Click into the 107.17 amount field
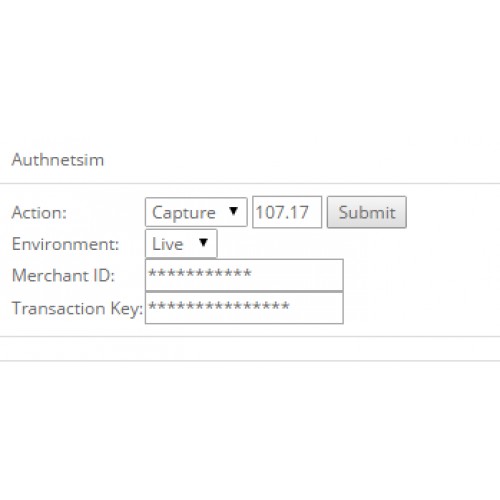500x500 pixels. (287, 212)
